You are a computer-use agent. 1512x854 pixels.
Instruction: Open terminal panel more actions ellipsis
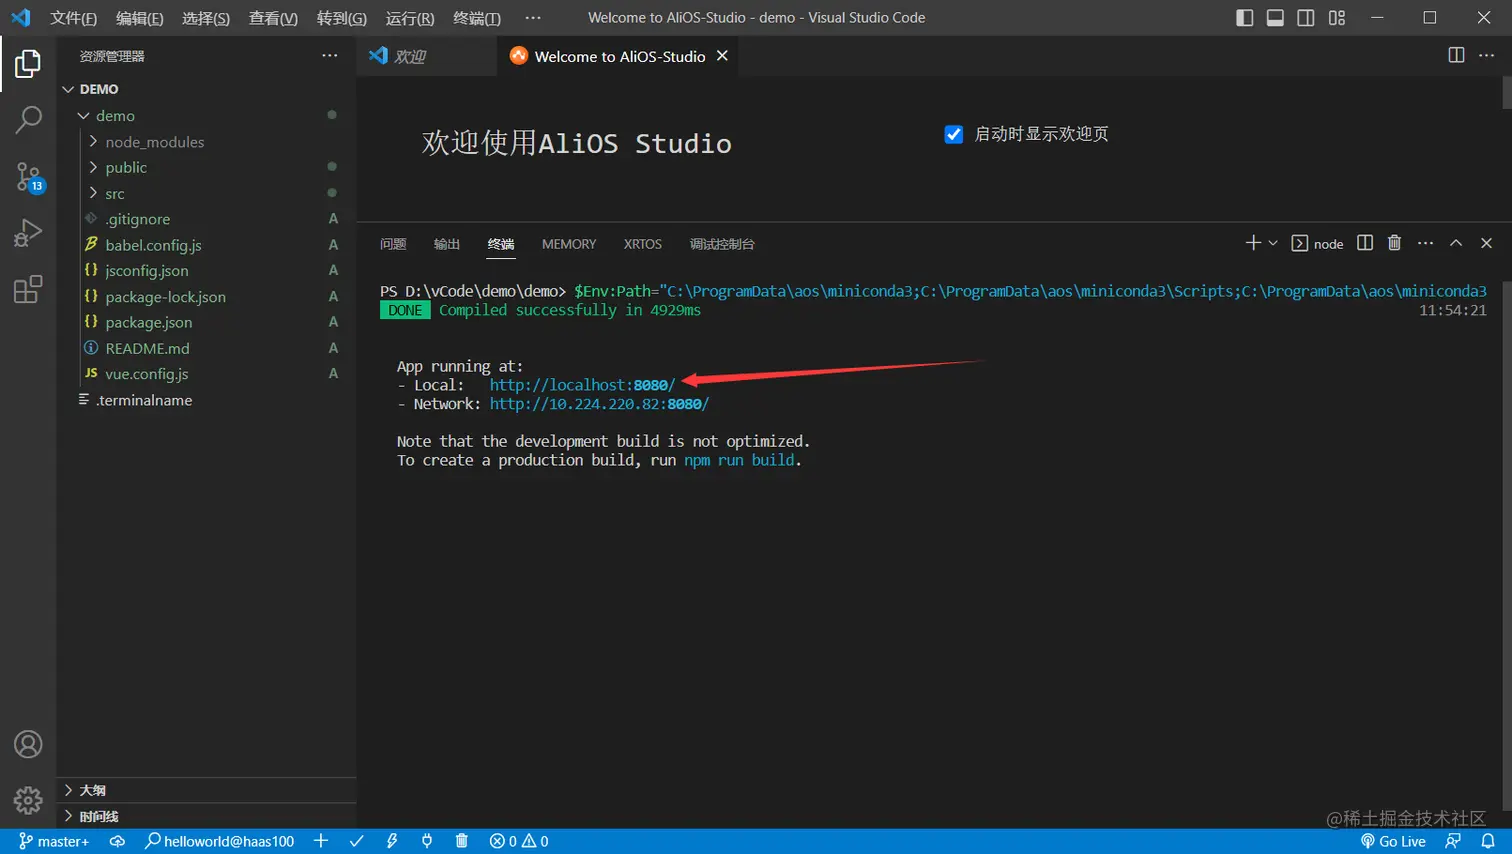click(1426, 243)
